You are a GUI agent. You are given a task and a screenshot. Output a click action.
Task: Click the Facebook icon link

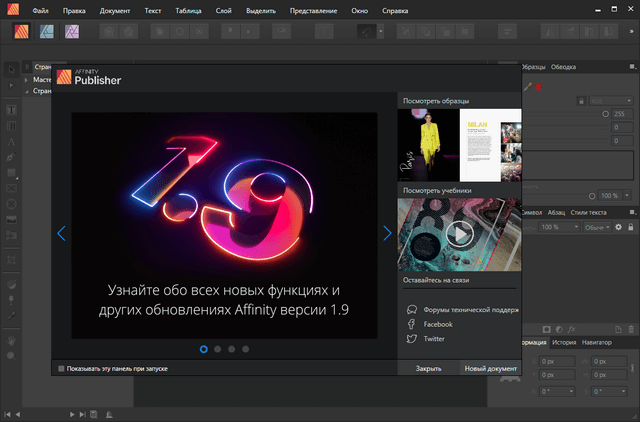point(411,324)
